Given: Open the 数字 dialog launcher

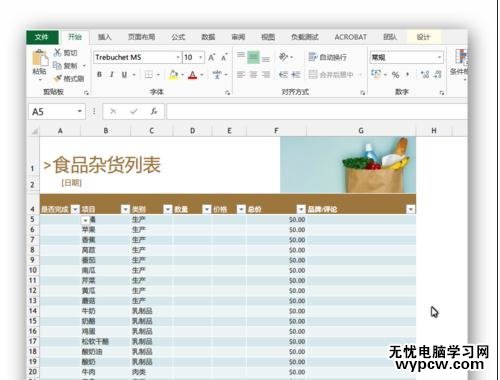Looking at the screenshot, I should [442, 93].
